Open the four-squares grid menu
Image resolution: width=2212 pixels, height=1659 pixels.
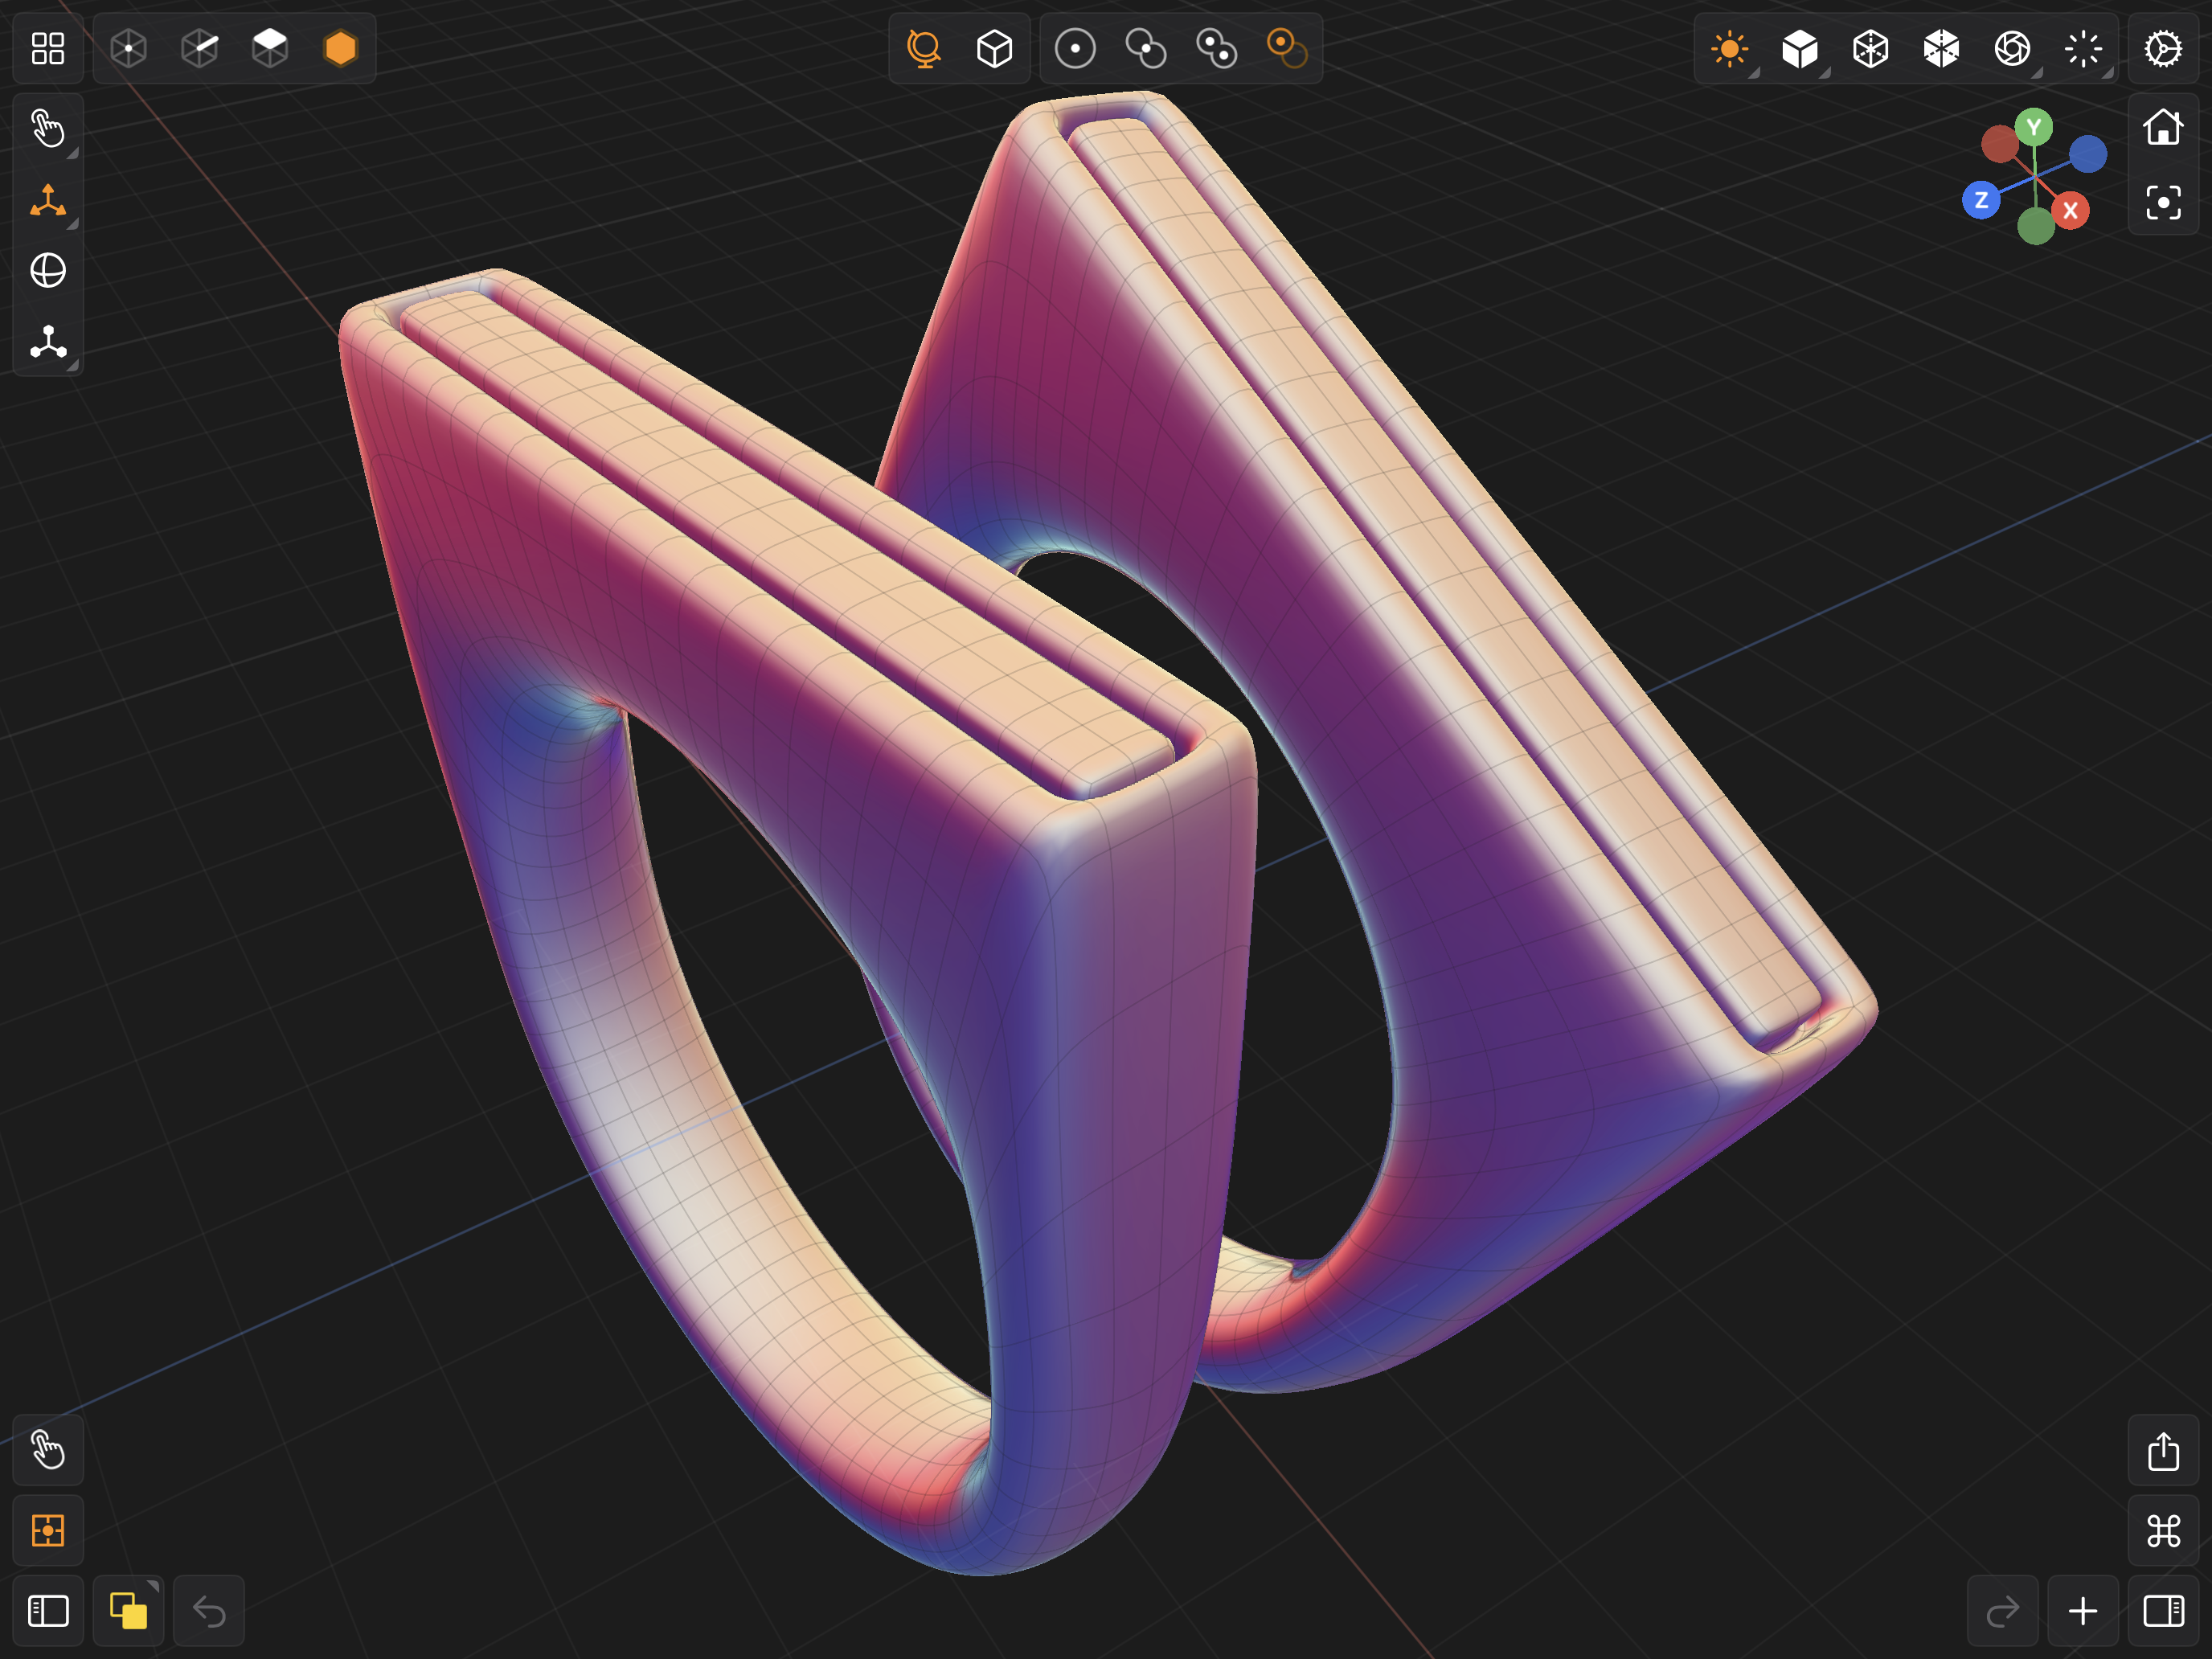coord(48,48)
